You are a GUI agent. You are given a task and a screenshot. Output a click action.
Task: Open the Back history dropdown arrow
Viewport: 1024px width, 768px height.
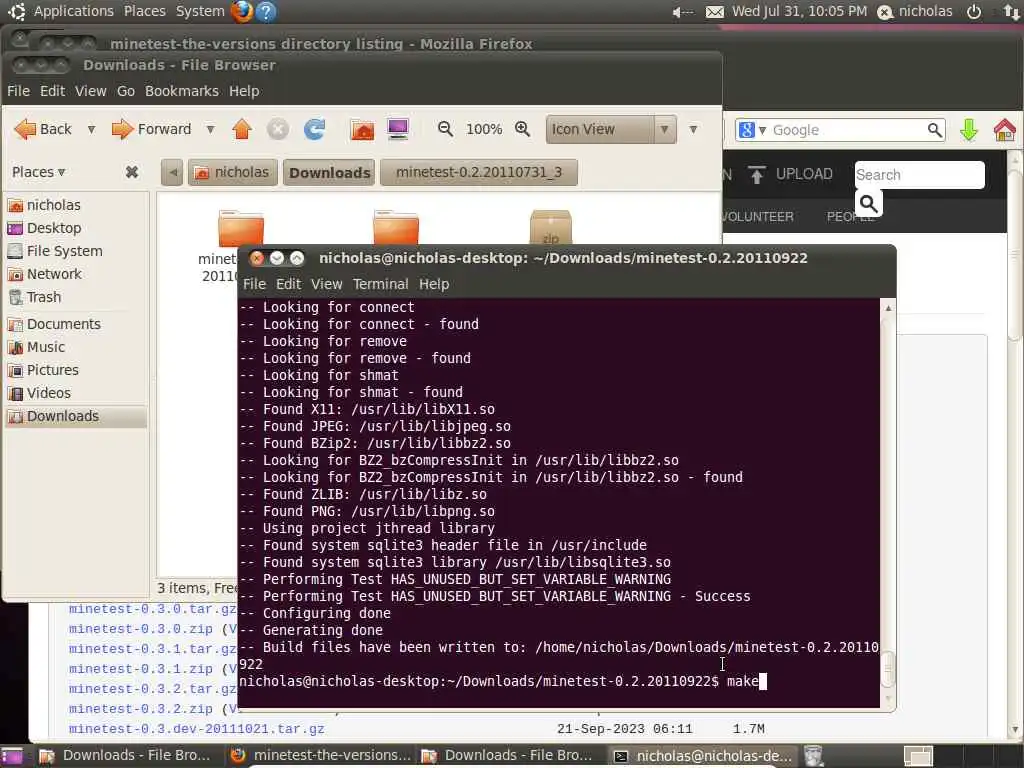pyautogui.click(x=91, y=129)
